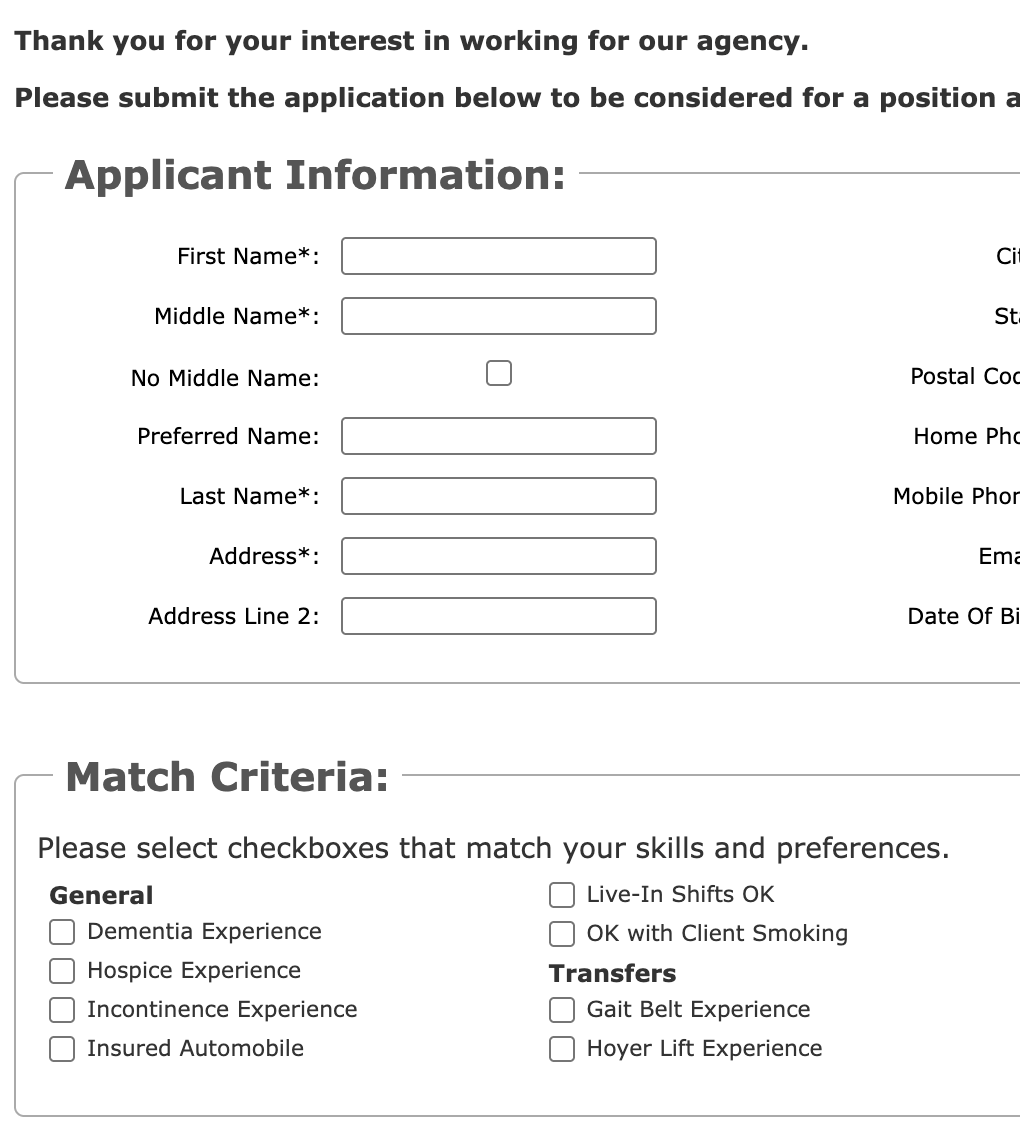Click the General category label
This screenshot has width=1020, height=1128.
[100, 895]
